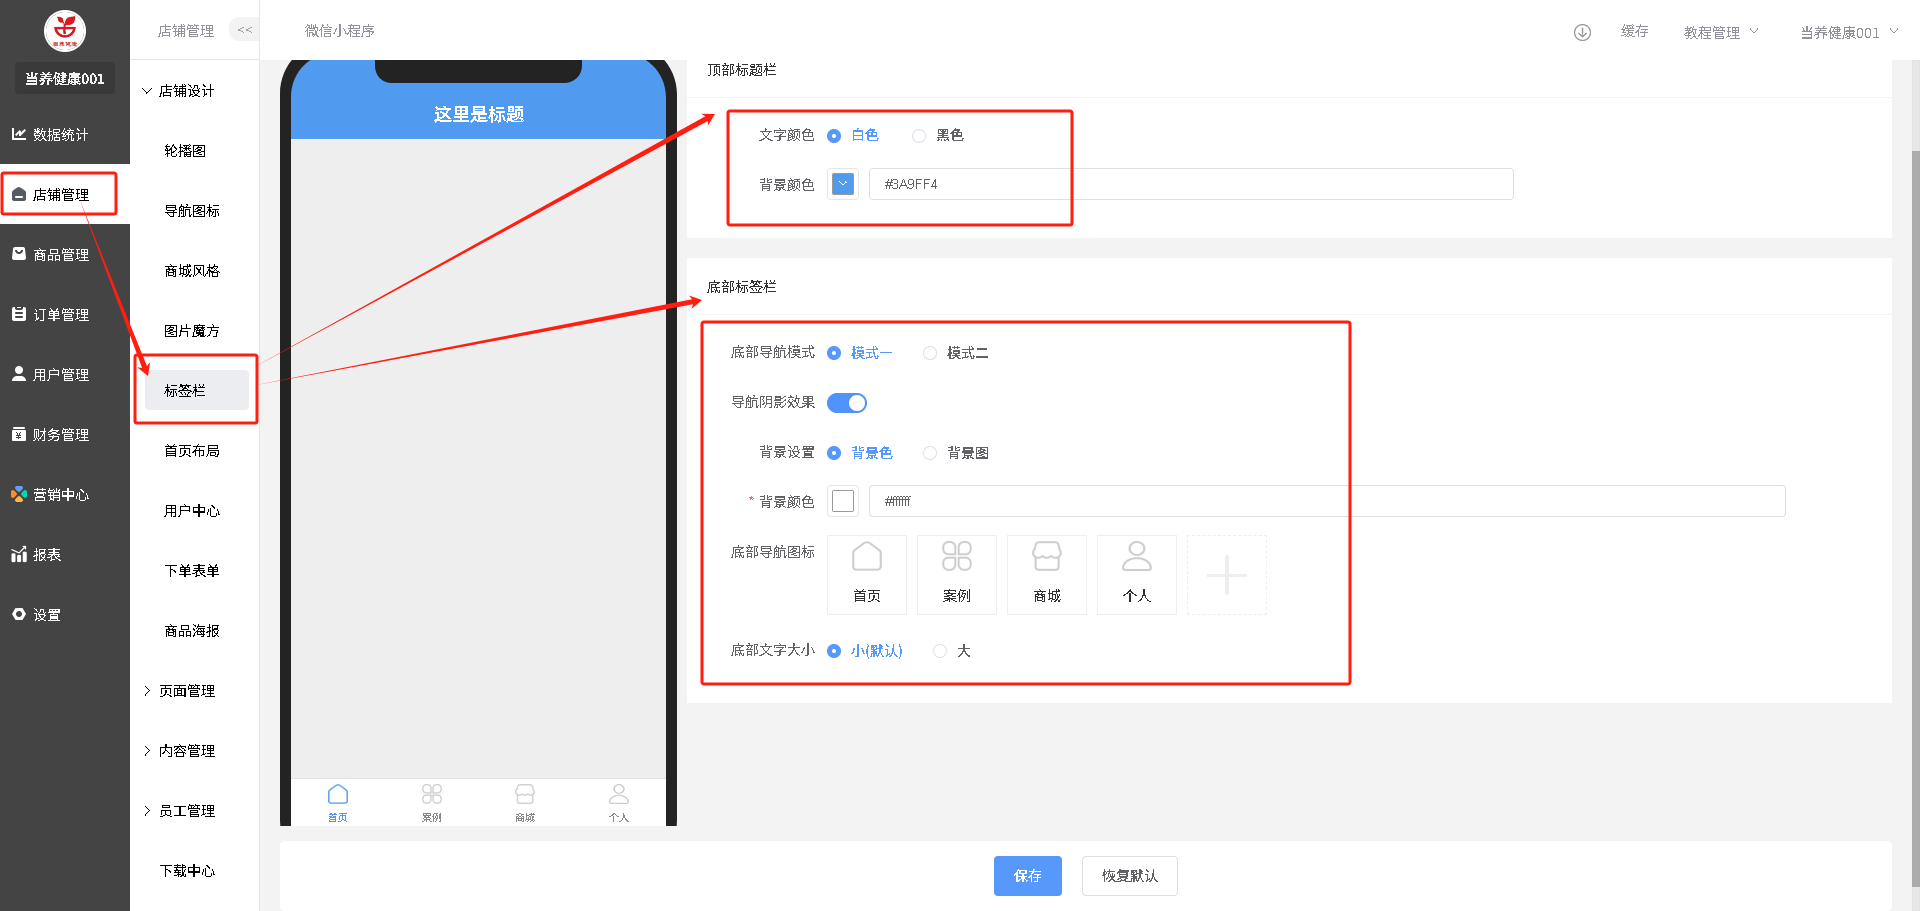
Task: Add a new bottom navigation icon
Action: coord(1226,575)
